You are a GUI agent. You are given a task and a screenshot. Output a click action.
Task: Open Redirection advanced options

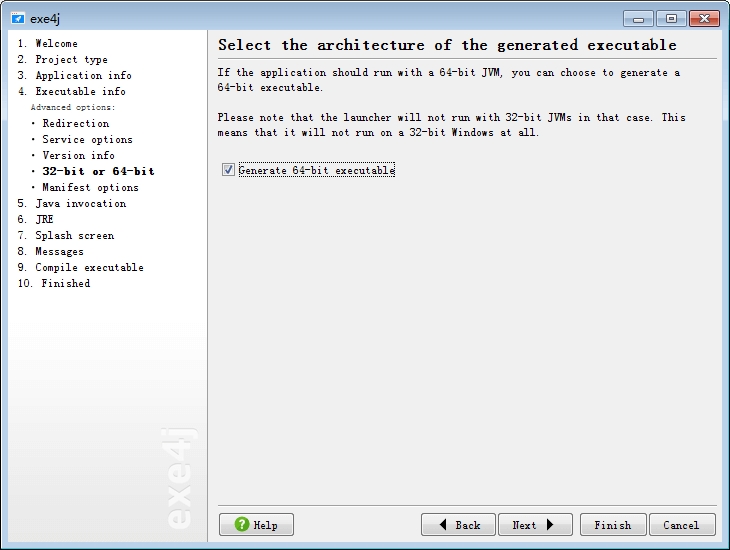76,123
